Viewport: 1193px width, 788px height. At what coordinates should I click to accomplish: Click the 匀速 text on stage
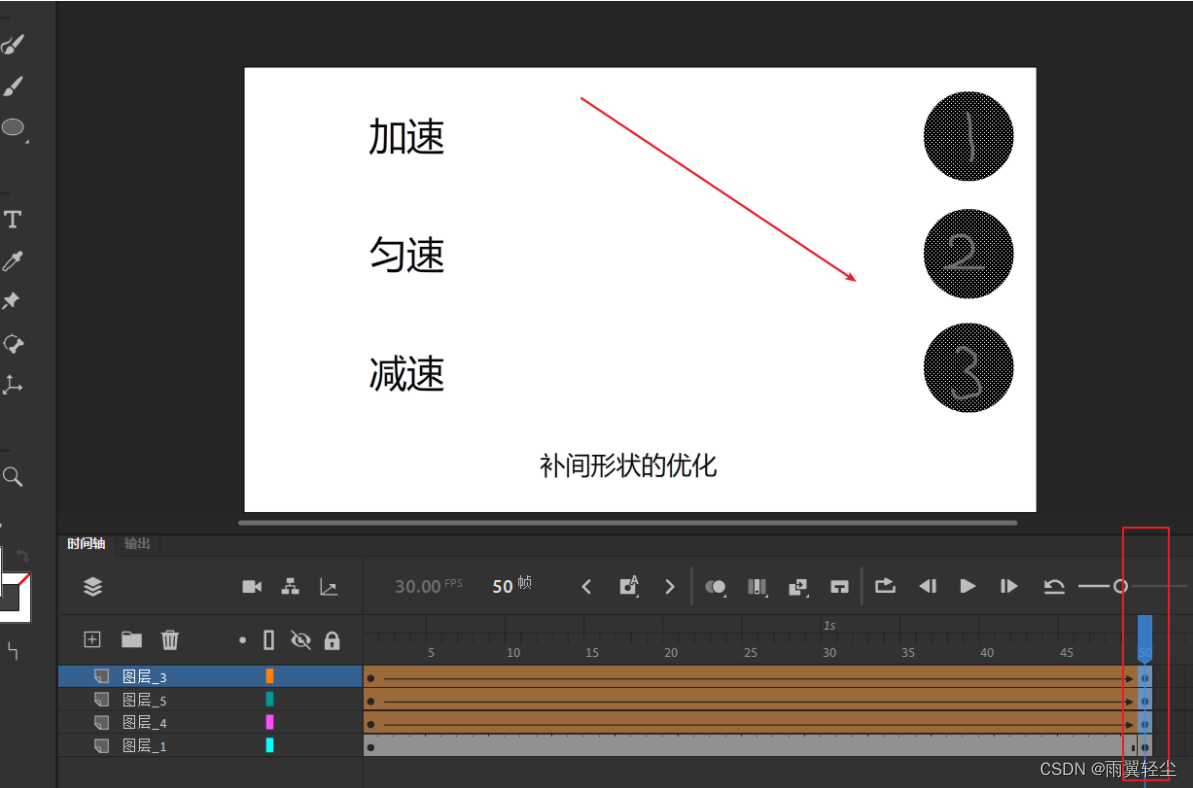pyautogui.click(x=406, y=255)
